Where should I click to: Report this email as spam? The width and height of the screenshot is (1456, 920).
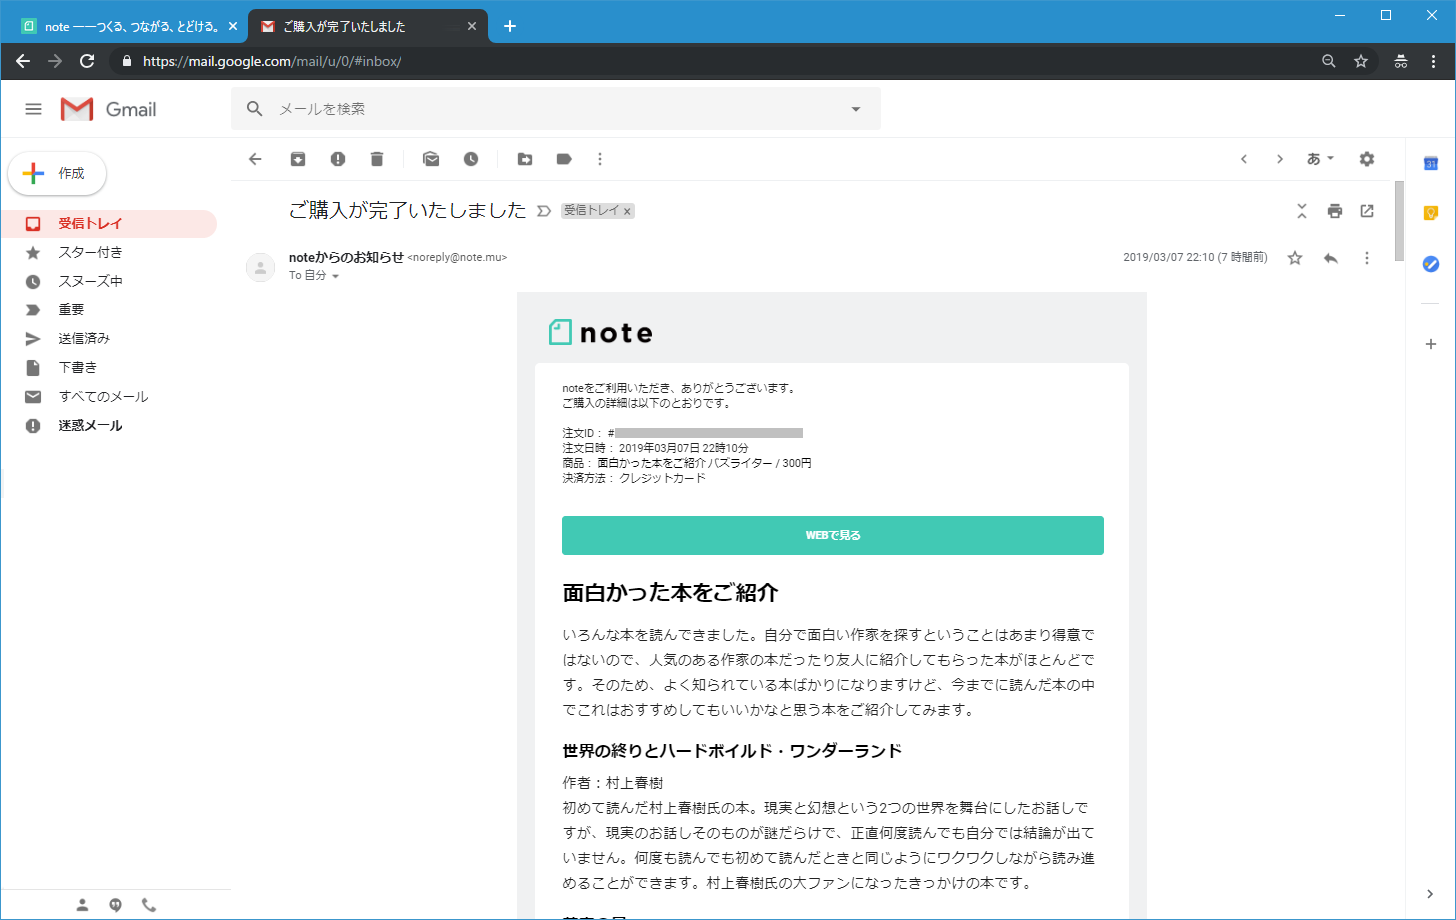tap(338, 159)
